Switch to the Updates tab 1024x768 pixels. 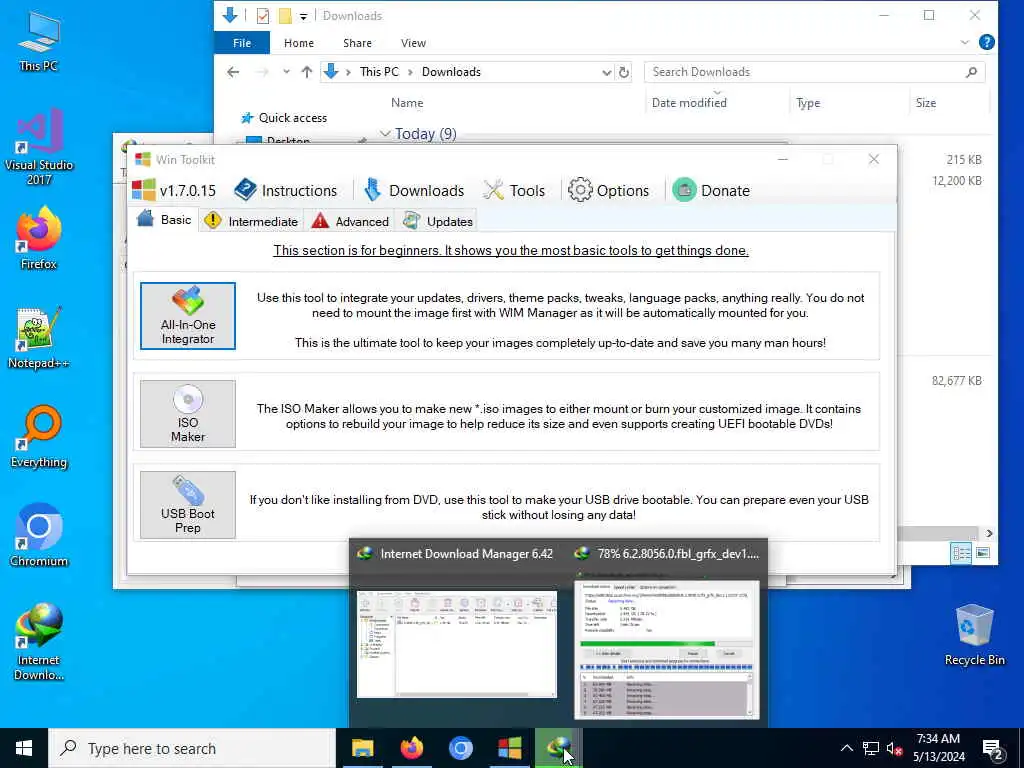[438, 221]
